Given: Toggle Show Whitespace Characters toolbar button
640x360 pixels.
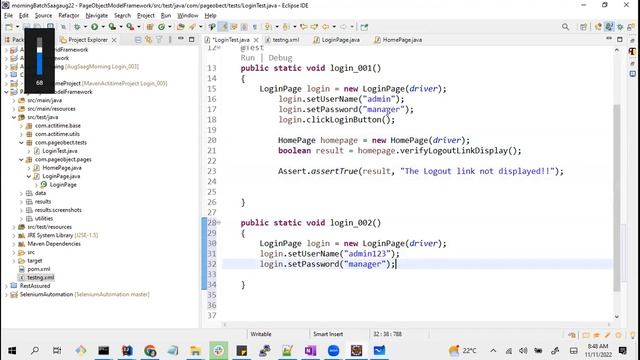Looking at the screenshot, I should pyautogui.click(x=255, y=27).
